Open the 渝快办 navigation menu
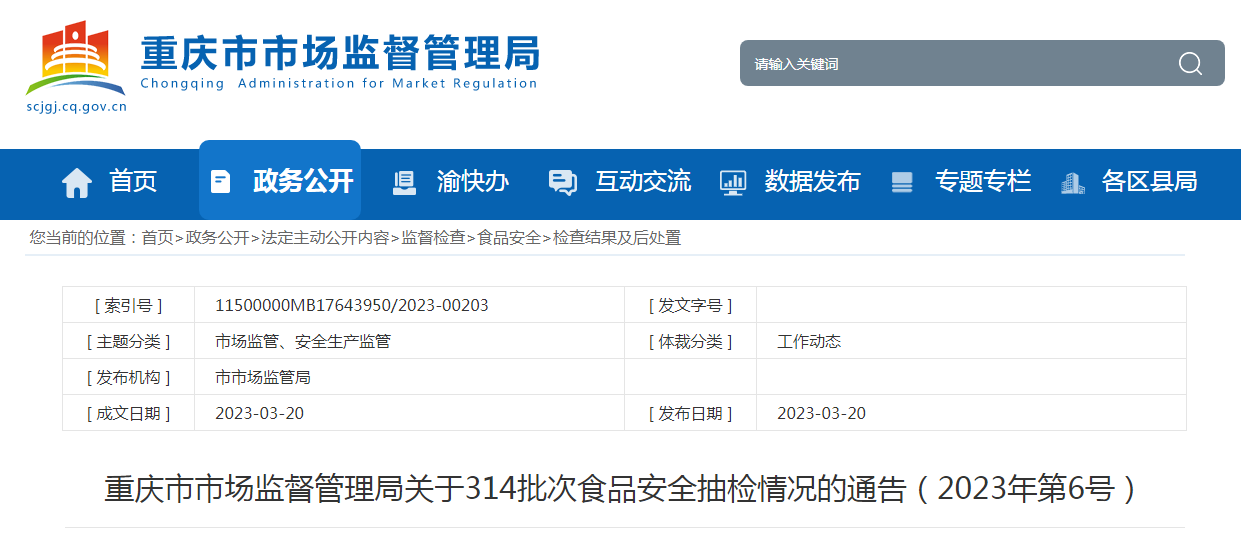1241x547 pixels. coord(472,181)
